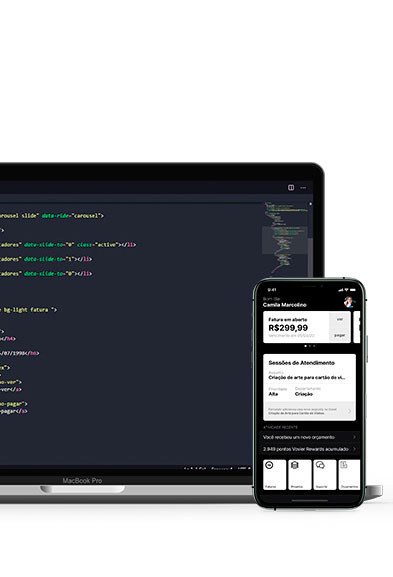Click "Criação de arte para cartão de vi..." subject
Viewport: 393px width, 577px height.
point(307,378)
